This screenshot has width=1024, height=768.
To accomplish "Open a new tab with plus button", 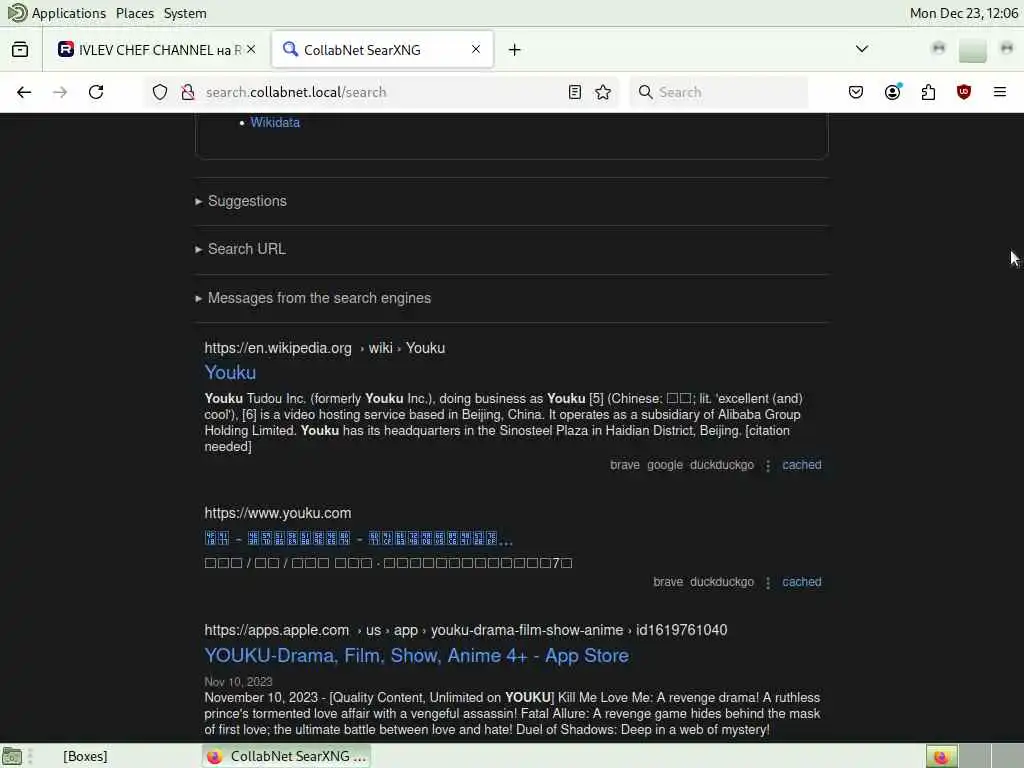I will [x=515, y=50].
